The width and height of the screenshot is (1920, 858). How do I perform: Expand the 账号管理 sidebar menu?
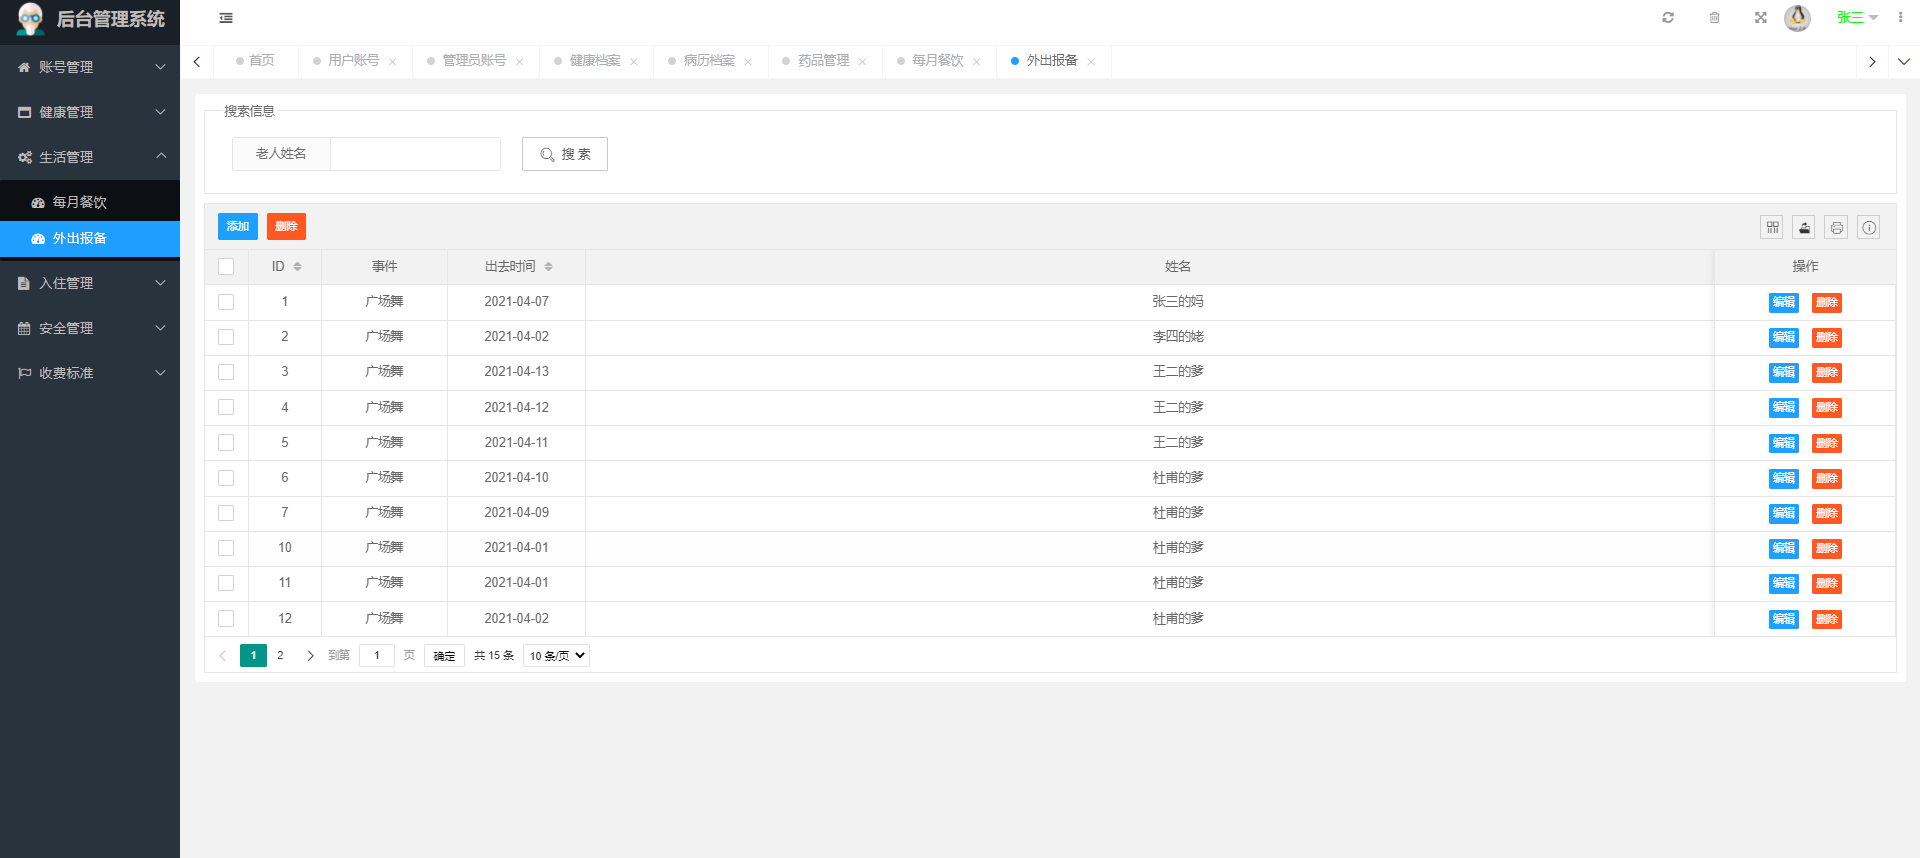(x=90, y=67)
